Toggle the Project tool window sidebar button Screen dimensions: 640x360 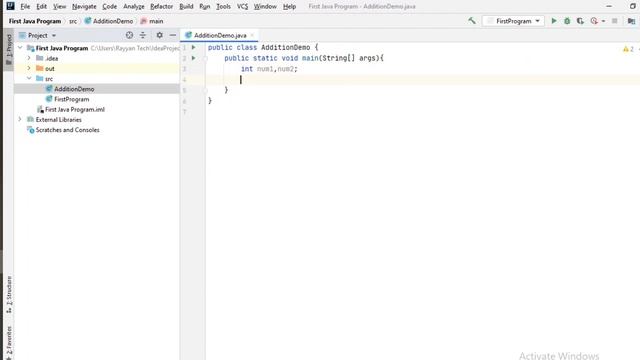pos(9,50)
